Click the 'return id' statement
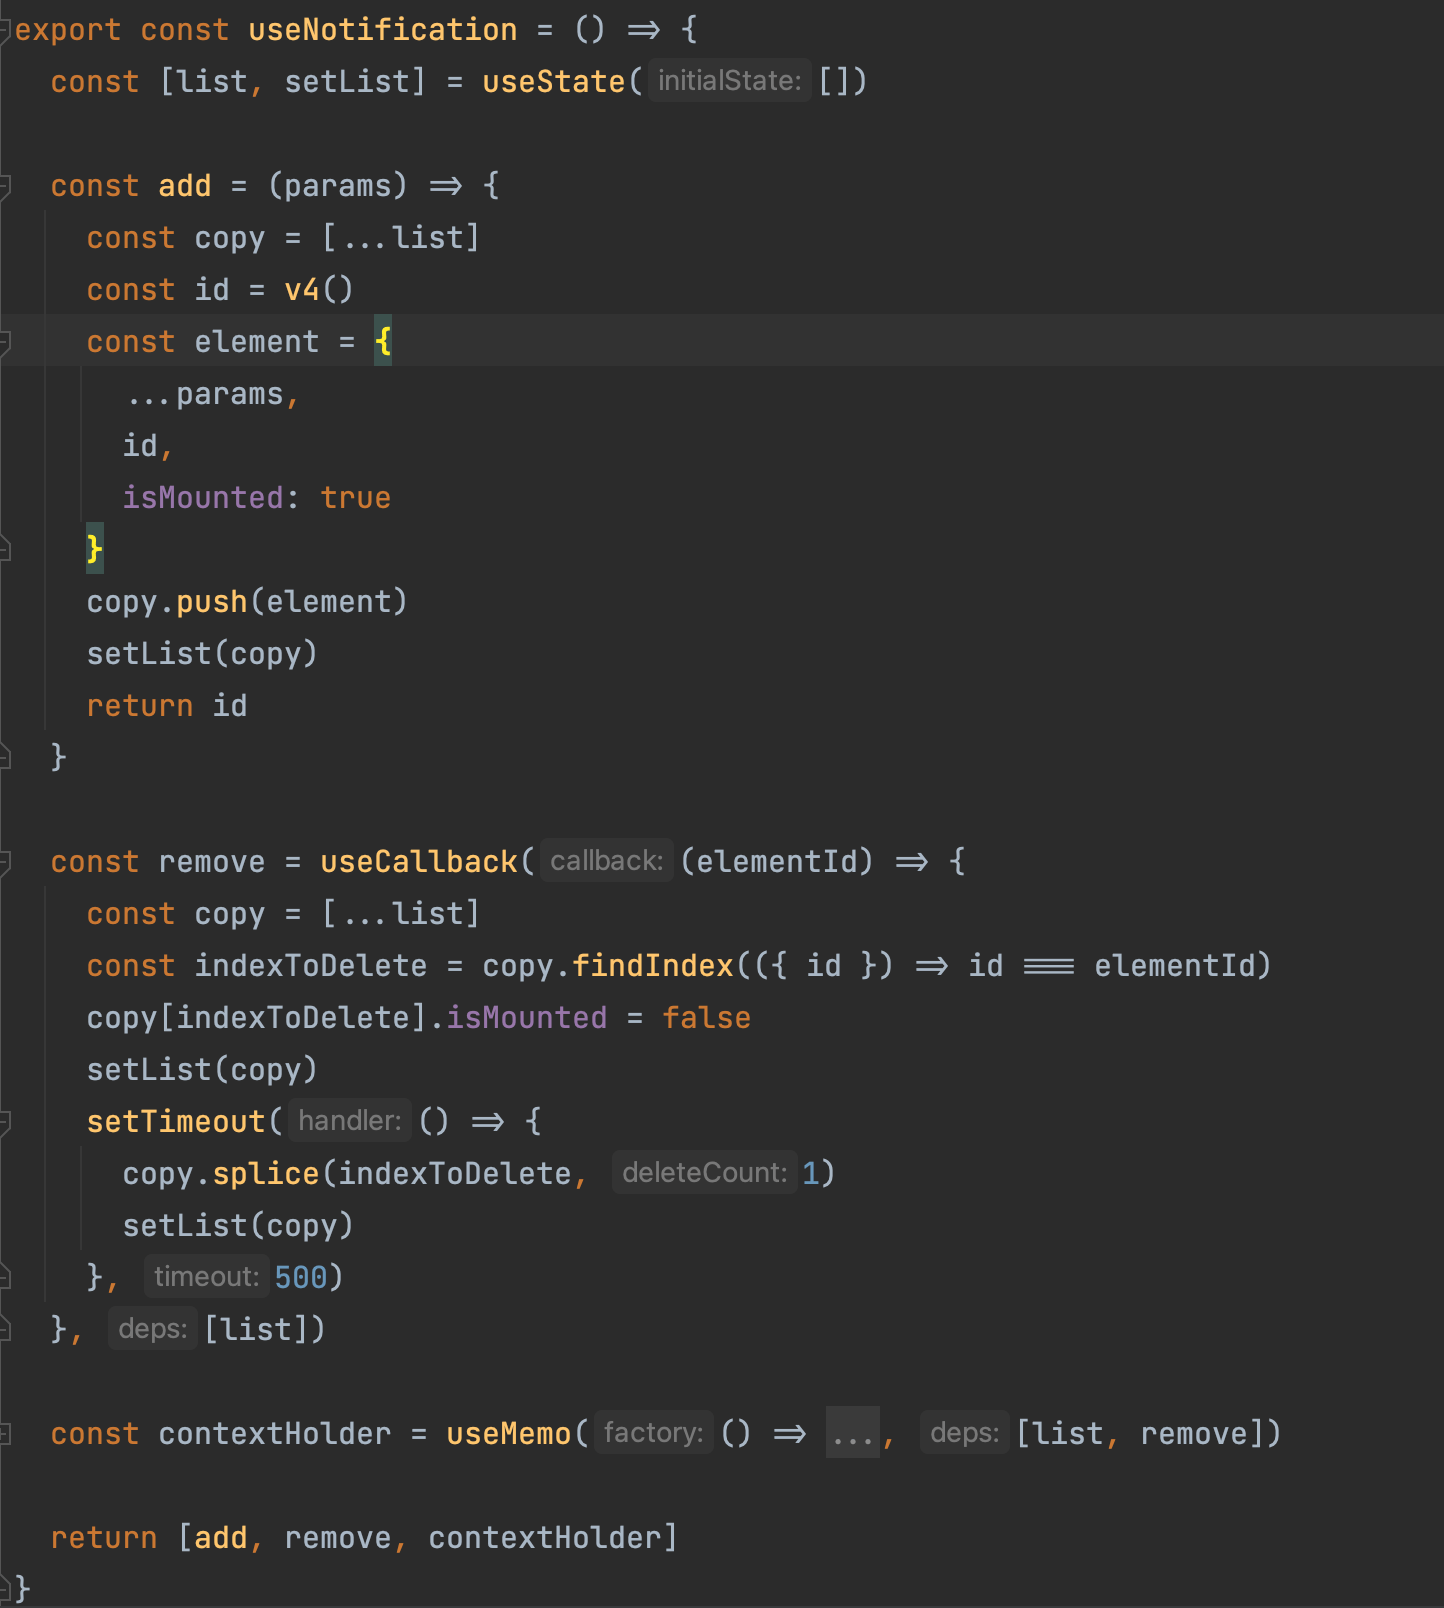1444x1608 pixels. point(167,706)
